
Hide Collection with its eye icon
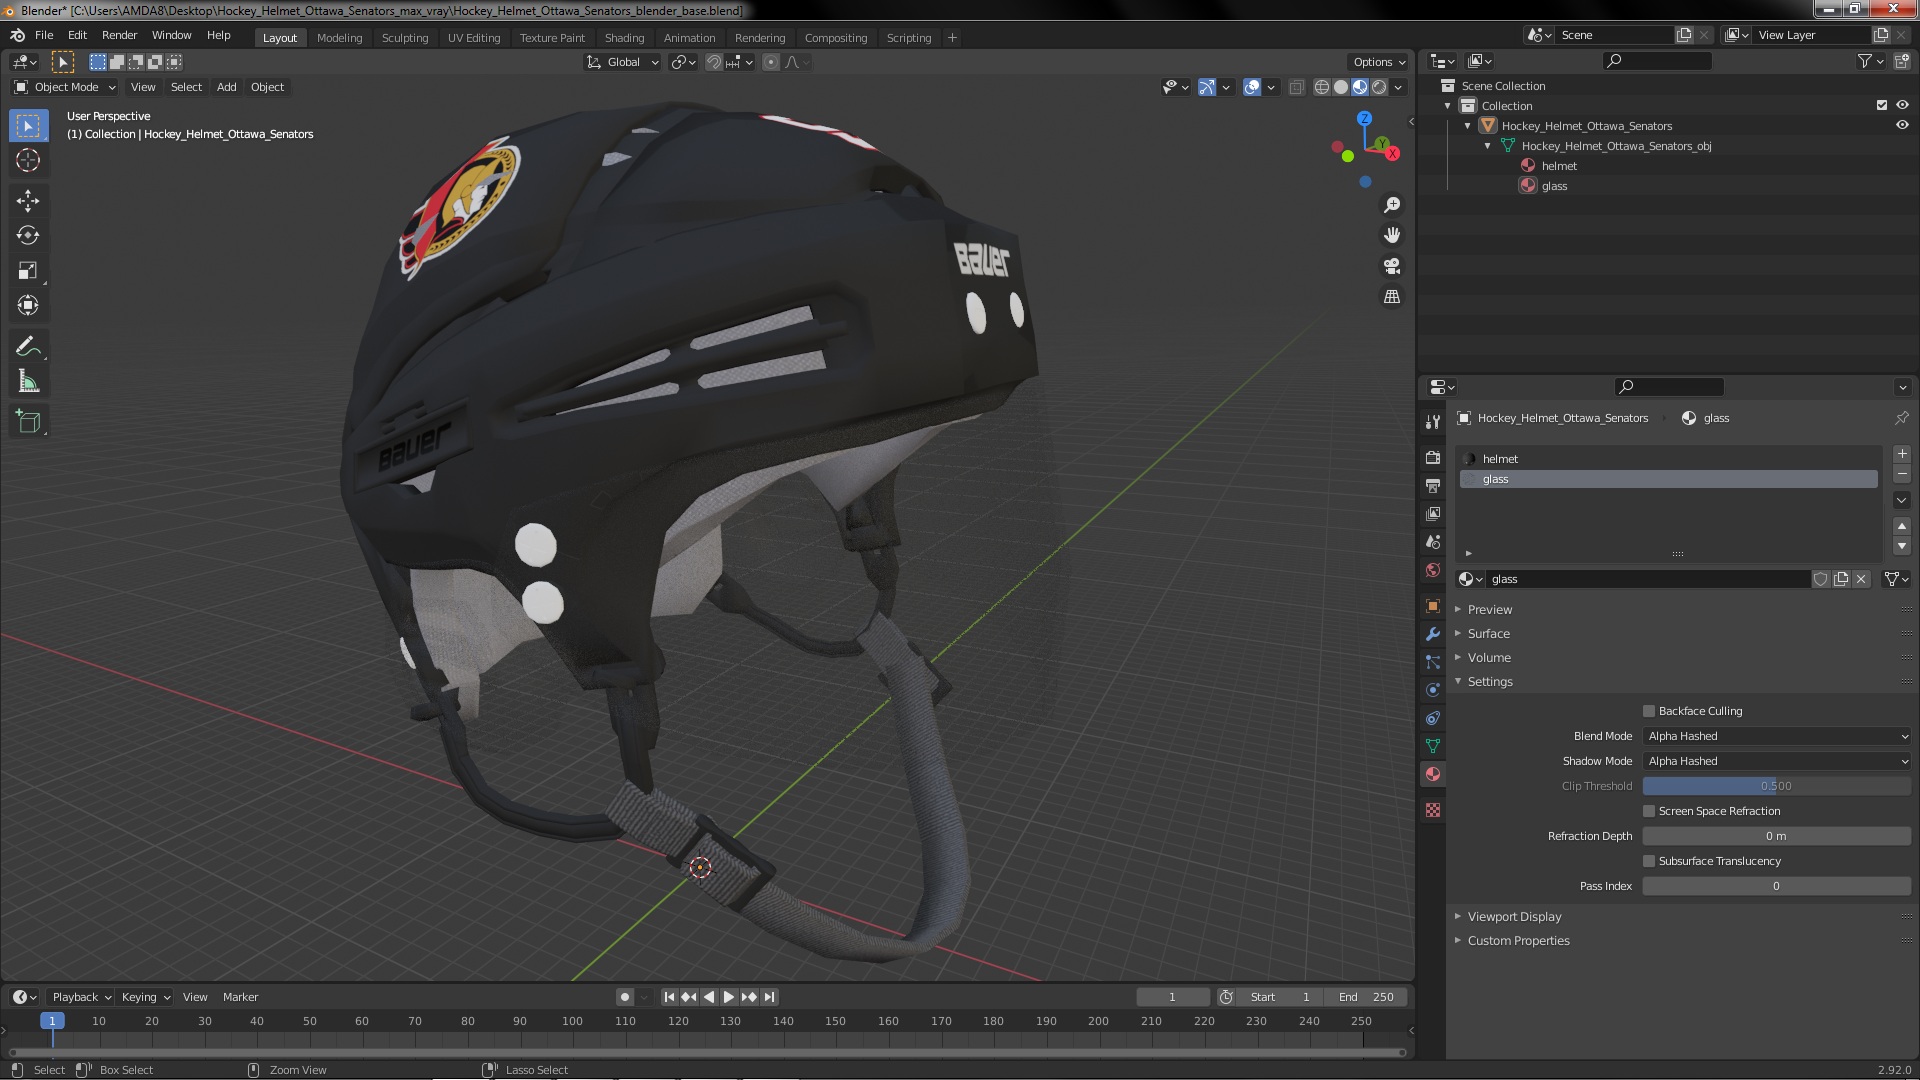pos(1902,105)
